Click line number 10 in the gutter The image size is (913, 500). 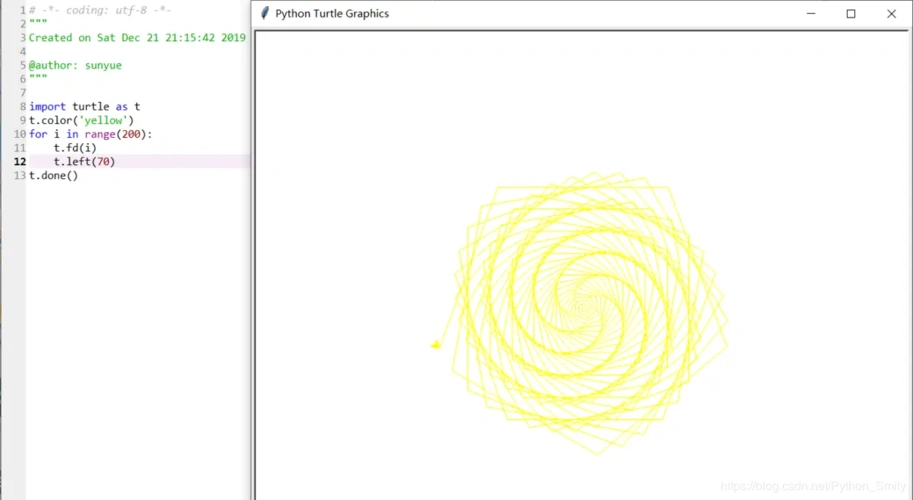coord(20,134)
